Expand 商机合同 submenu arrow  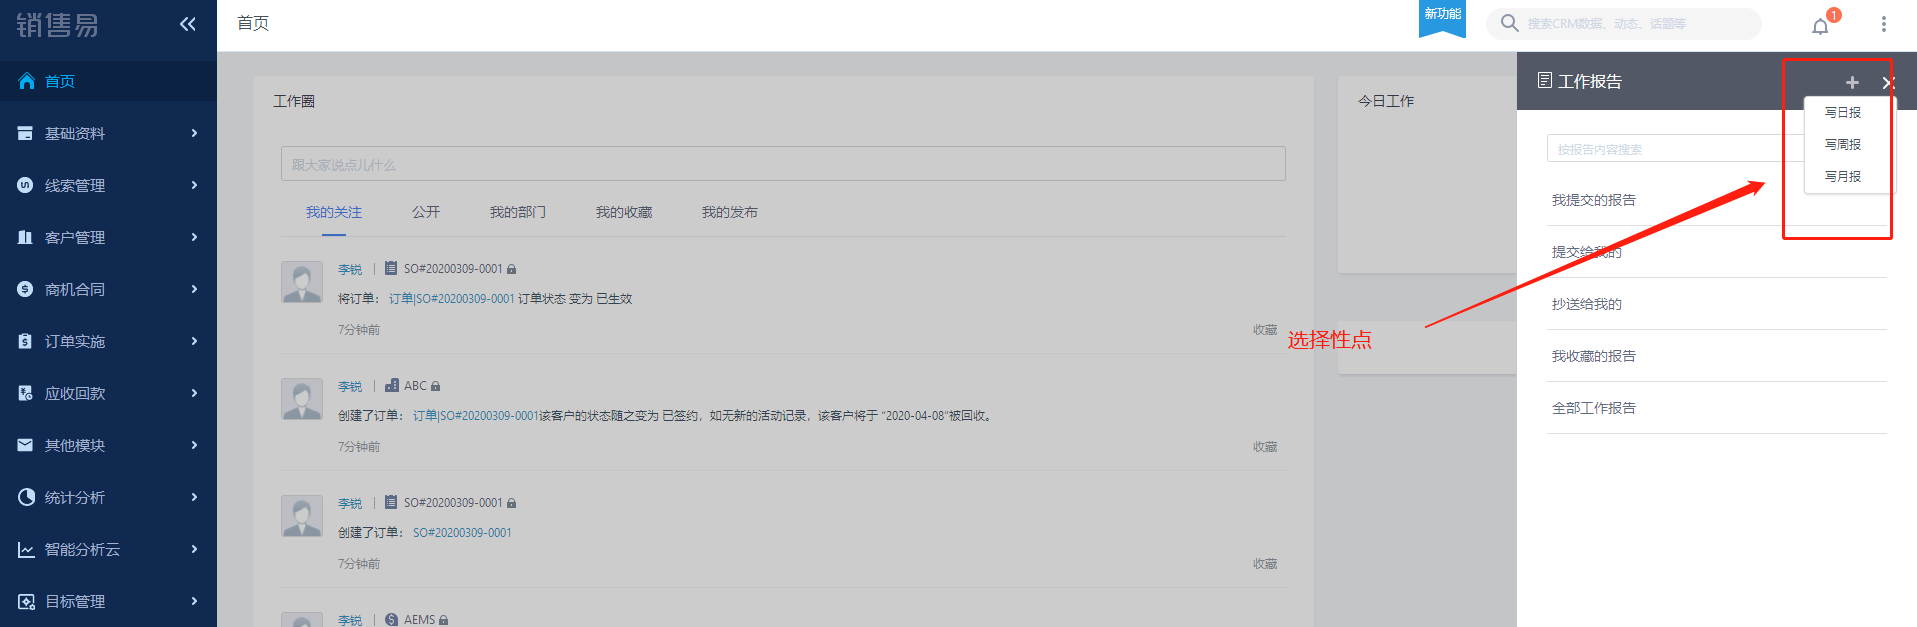point(194,289)
